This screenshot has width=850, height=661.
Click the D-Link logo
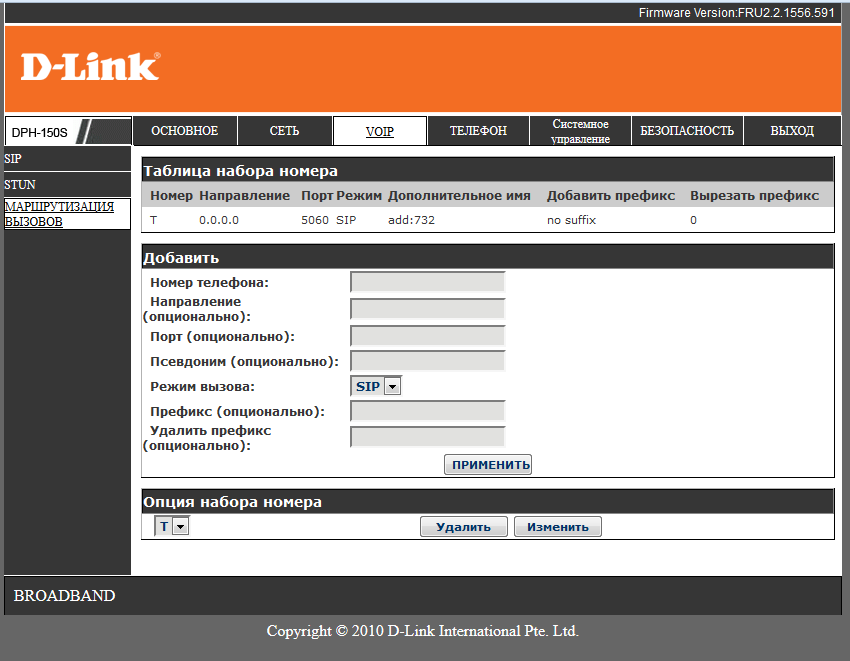(90, 67)
